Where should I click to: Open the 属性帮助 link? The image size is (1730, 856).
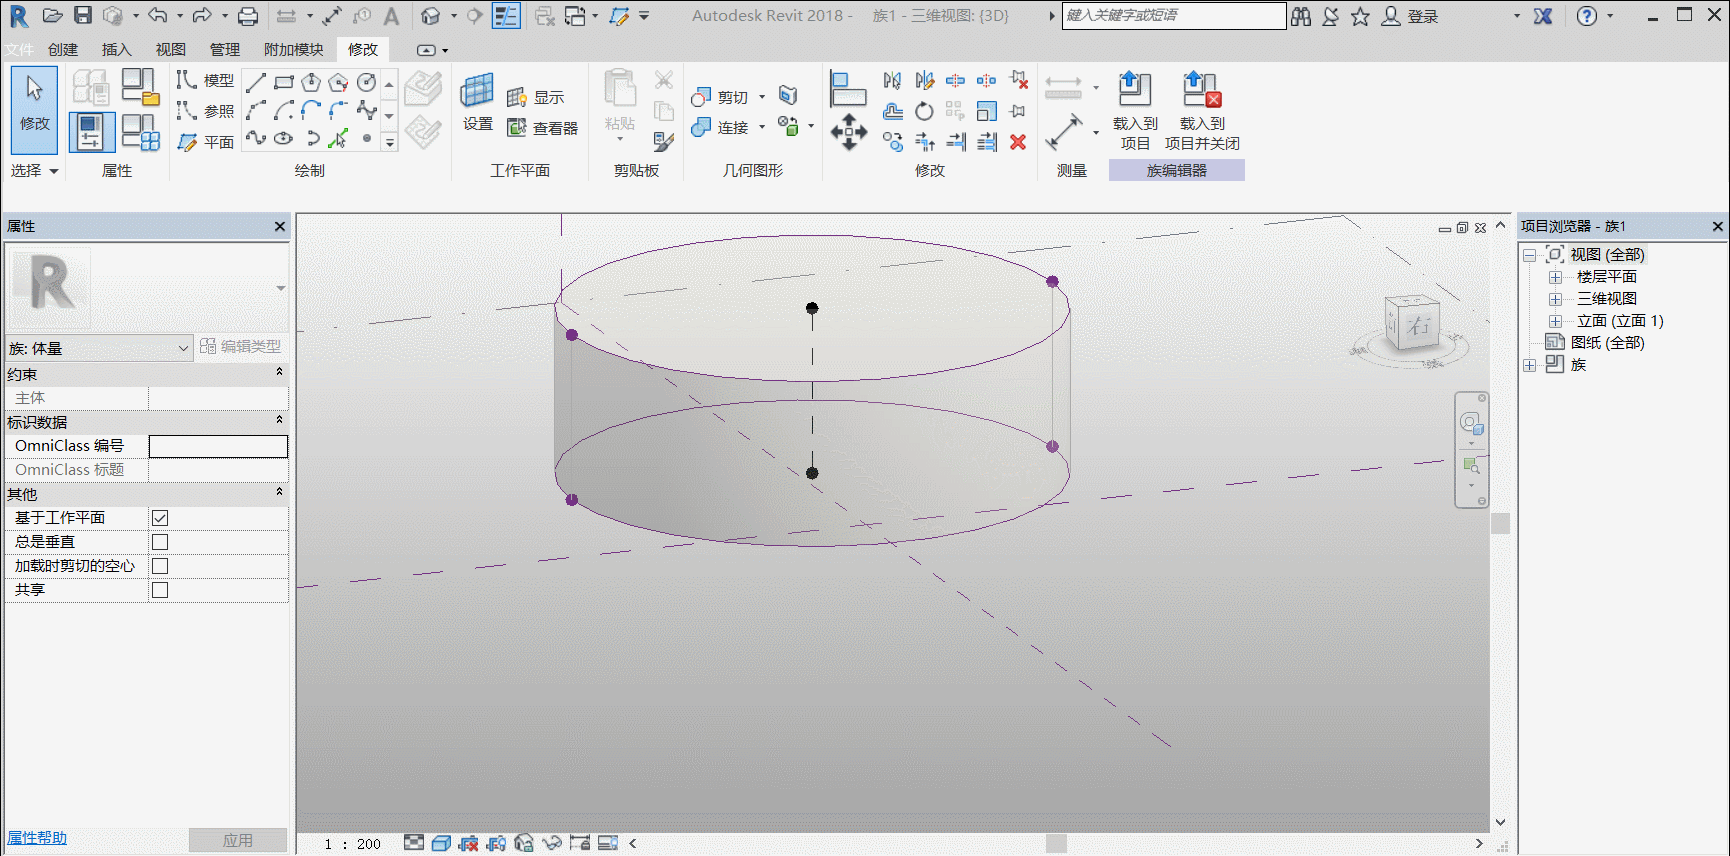coord(37,838)
